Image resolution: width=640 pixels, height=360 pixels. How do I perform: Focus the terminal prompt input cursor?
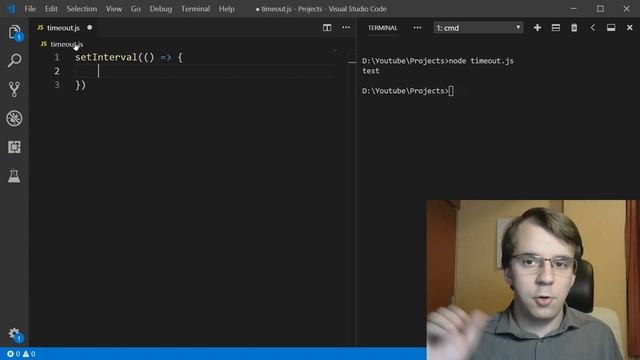[451, 91]
